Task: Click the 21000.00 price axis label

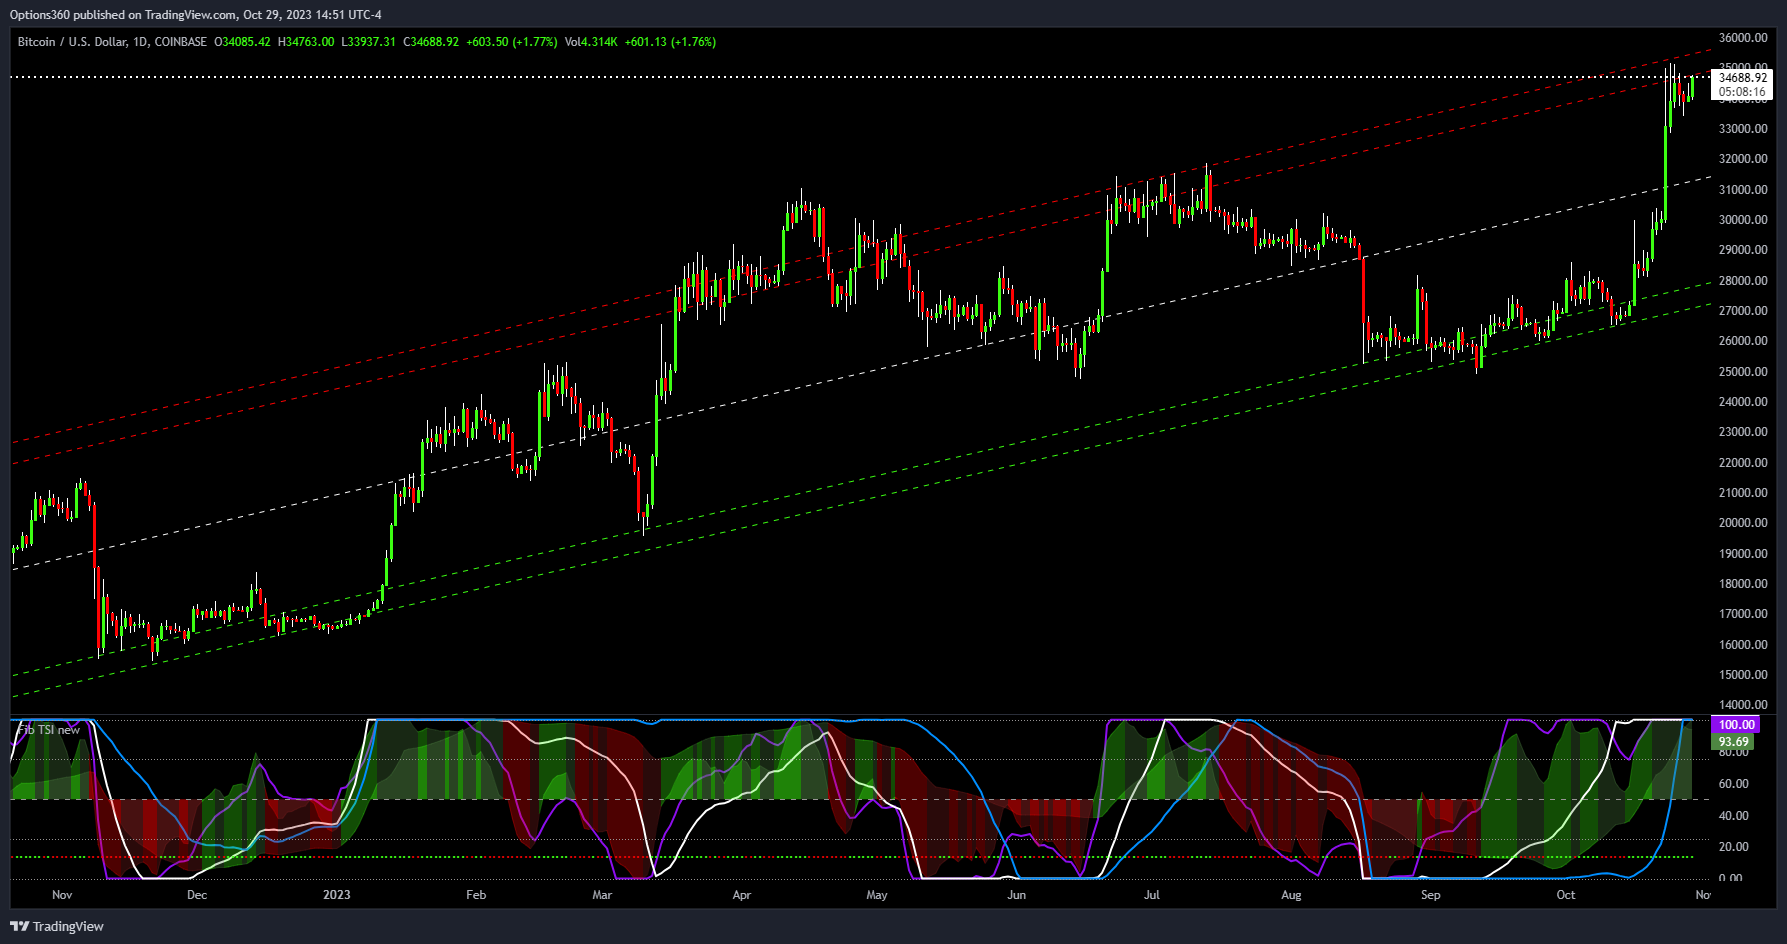Action: [1743, 493]
